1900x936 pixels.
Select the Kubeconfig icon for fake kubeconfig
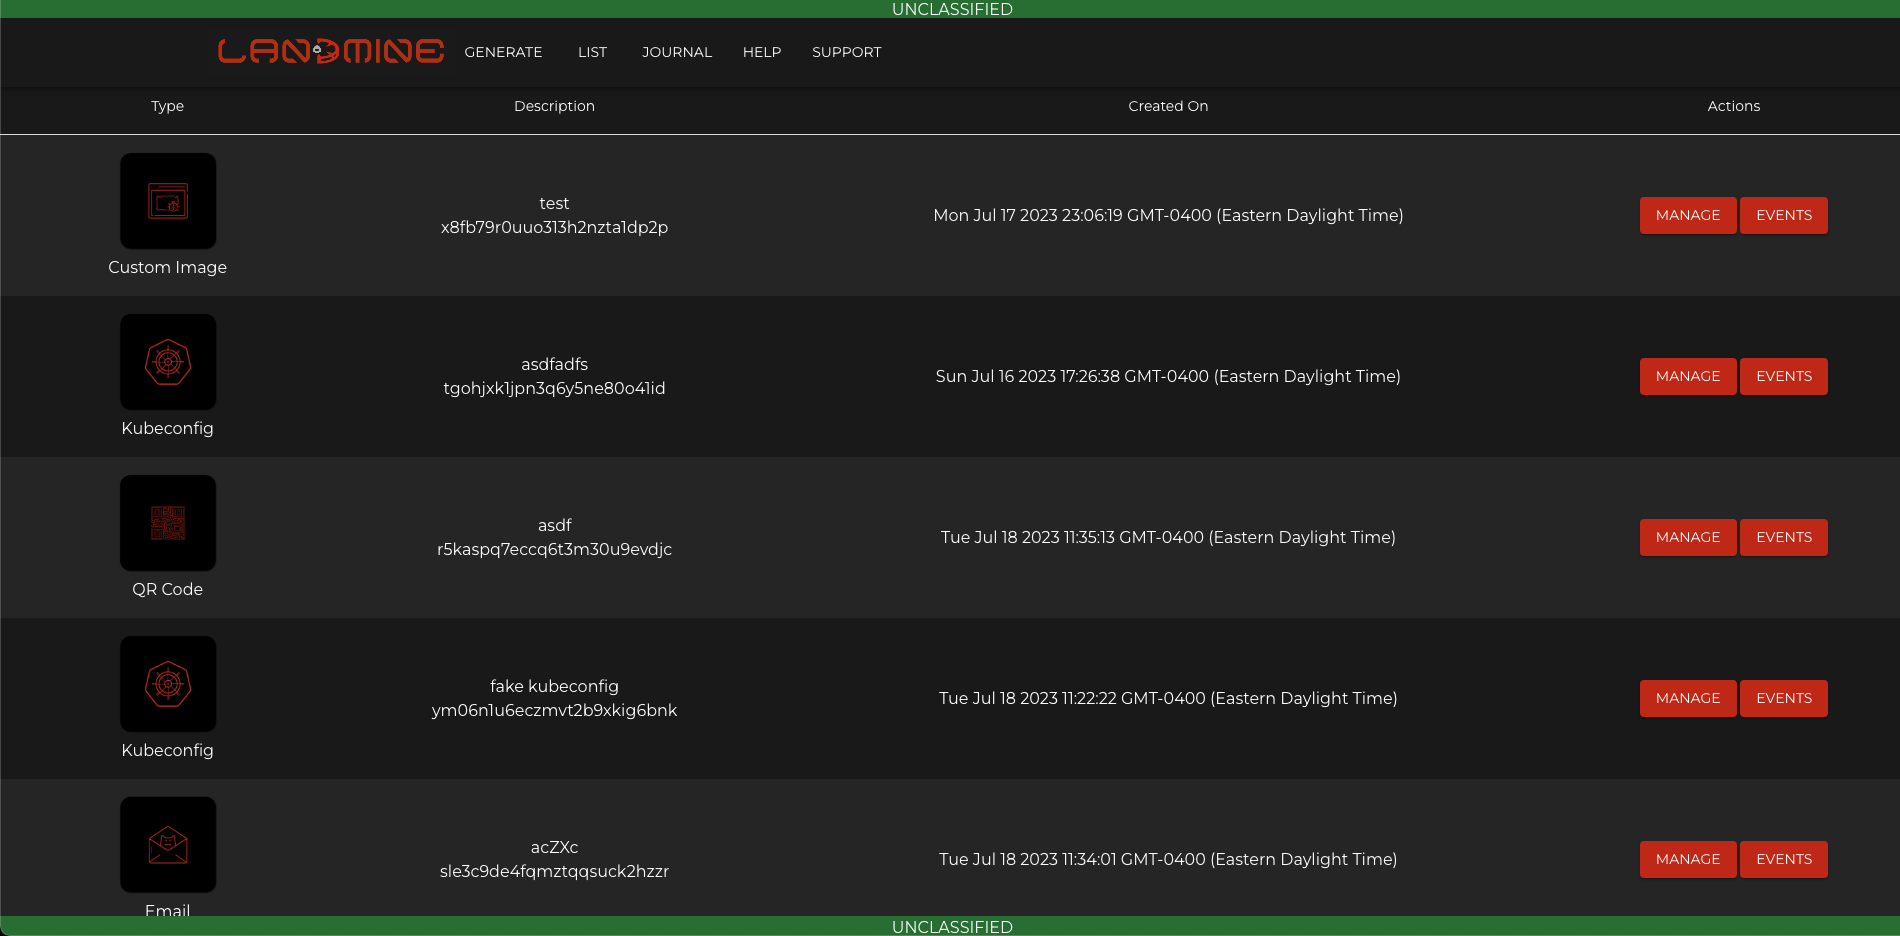tap(167, 684)
